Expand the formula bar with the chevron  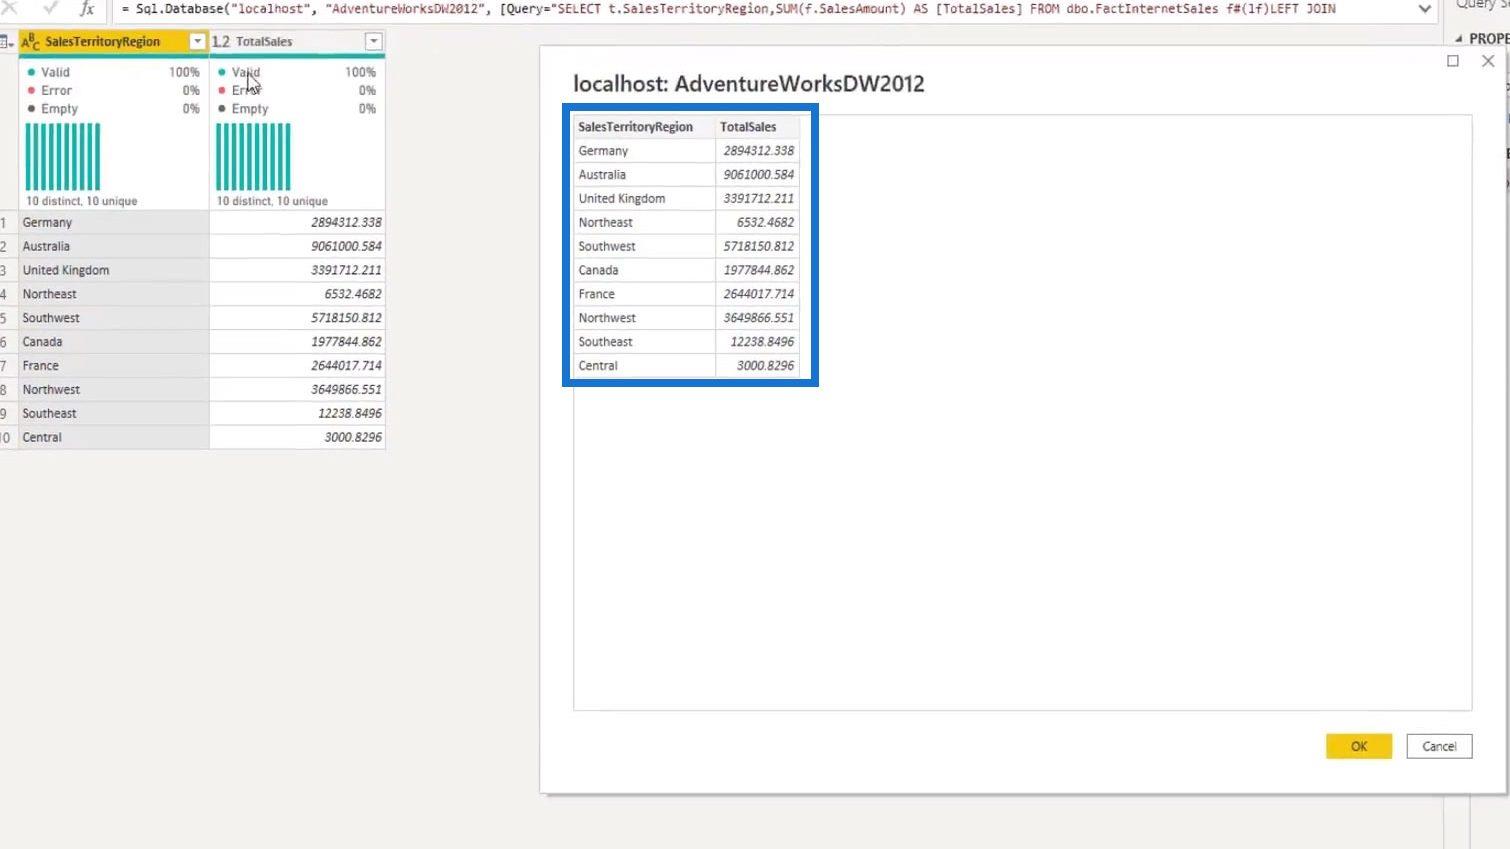1424,8
